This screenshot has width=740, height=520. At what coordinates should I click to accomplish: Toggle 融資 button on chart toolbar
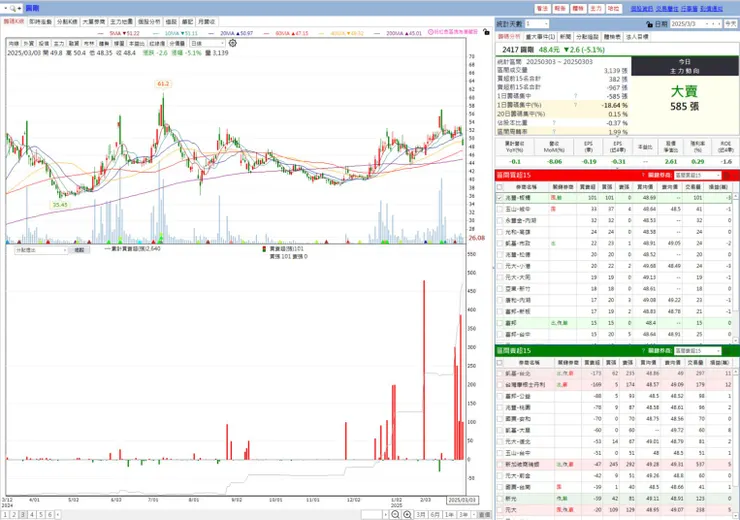(x=74, y=43)
